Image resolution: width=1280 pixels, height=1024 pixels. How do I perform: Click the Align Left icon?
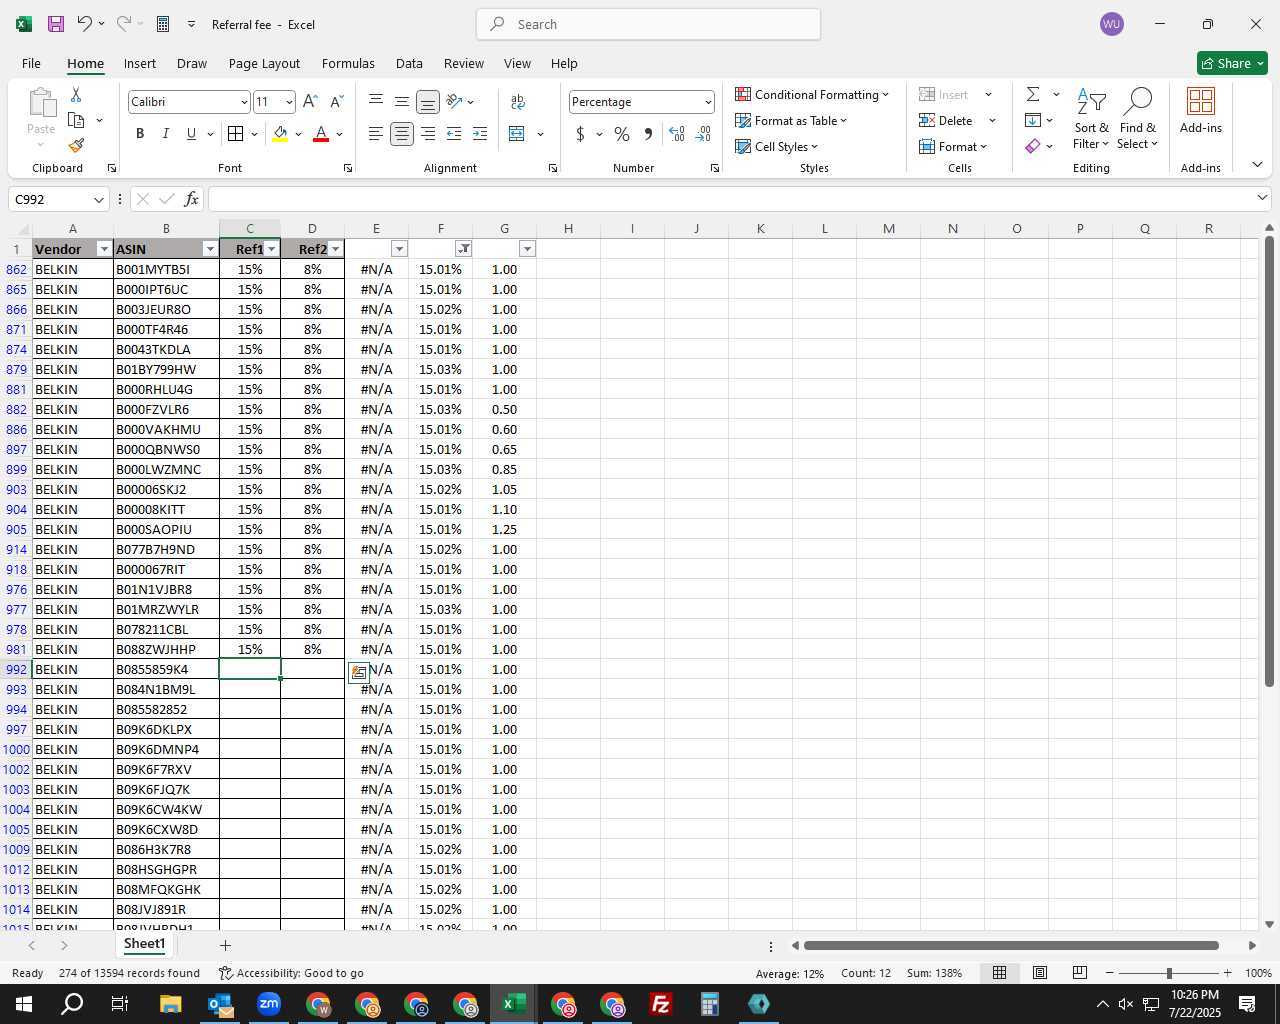tap(375, 134)
